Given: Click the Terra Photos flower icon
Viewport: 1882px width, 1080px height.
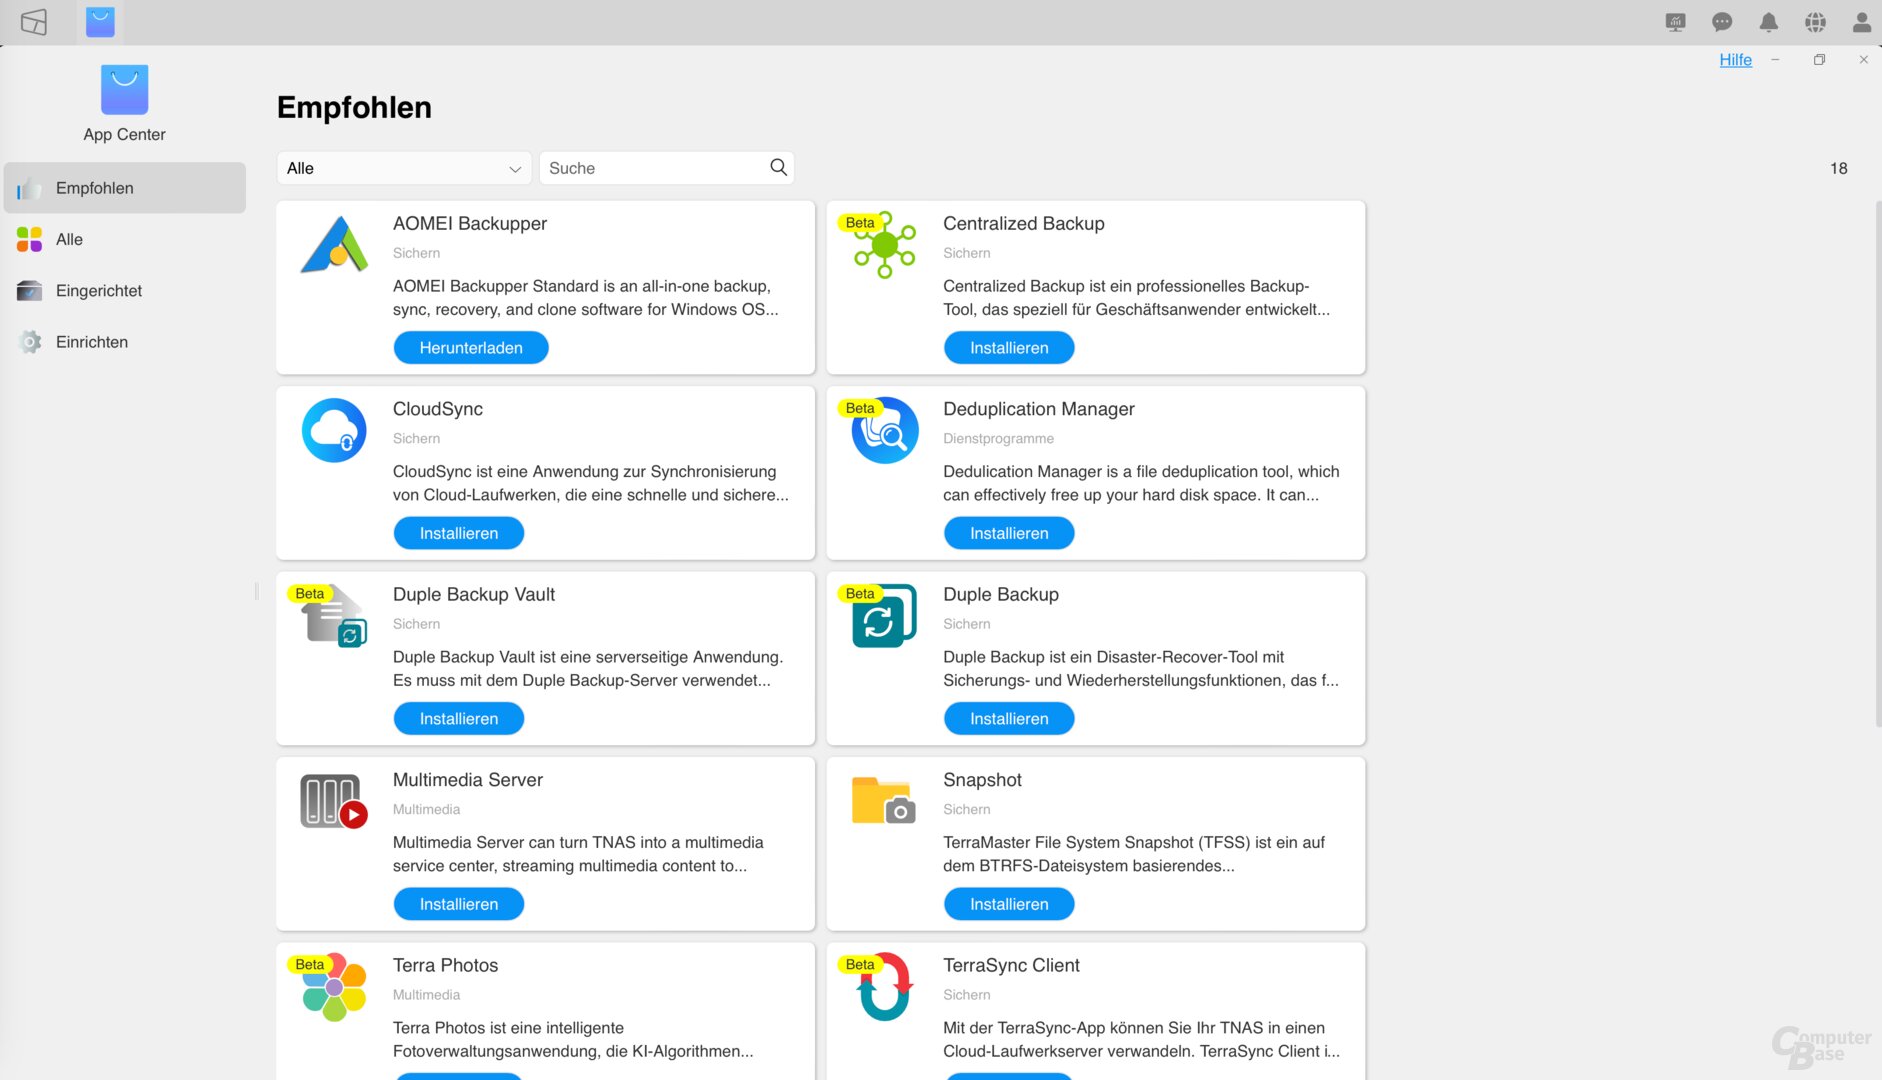Looking at the screenshot, I should pyautogui.click(x=334, y=986).
